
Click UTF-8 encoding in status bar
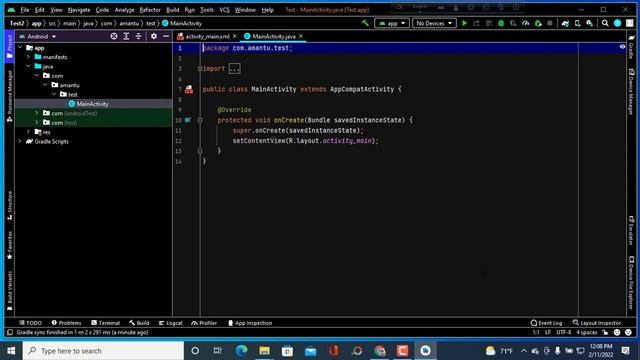[x=564, y=333]
